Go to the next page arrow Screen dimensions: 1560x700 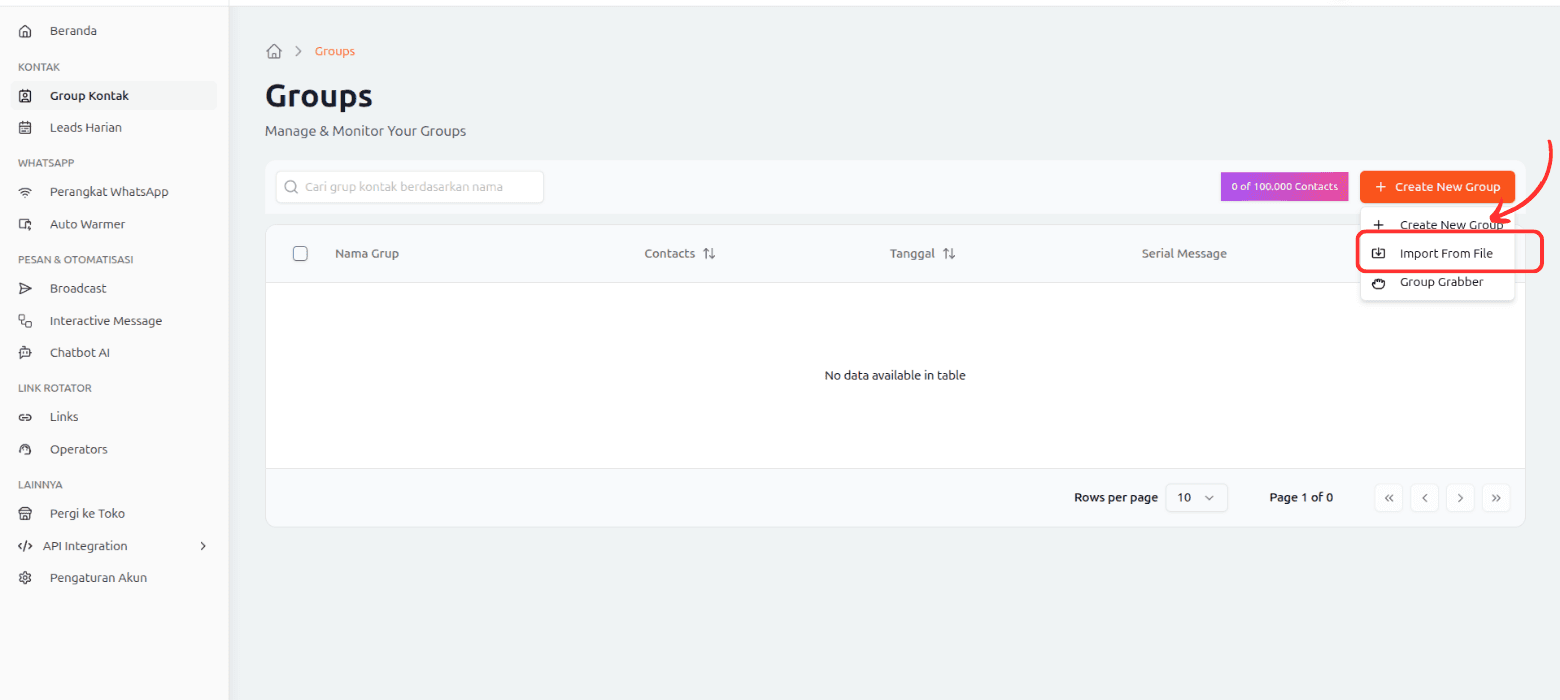(x=1460, y=497)
